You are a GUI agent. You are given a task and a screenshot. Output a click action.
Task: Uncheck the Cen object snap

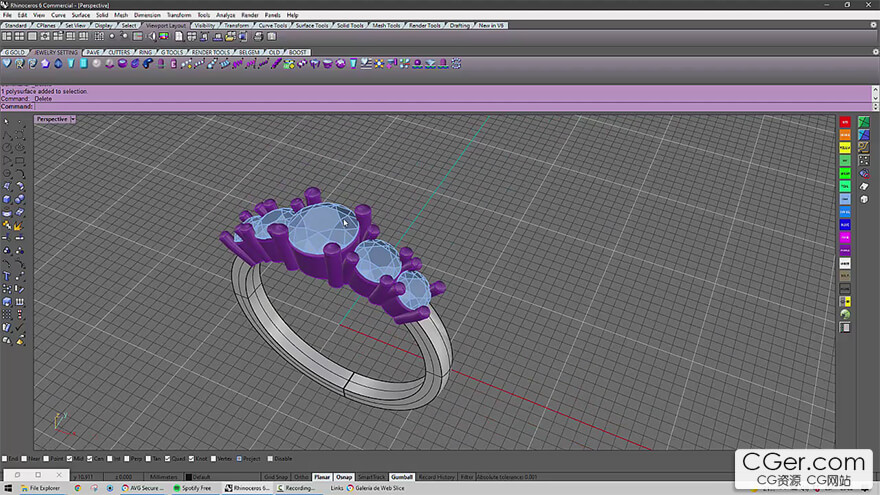[90, 459]
